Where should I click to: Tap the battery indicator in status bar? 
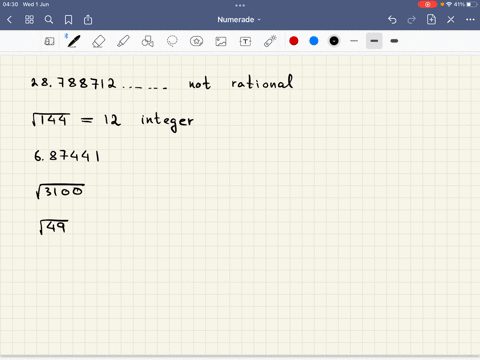(471, 4)
